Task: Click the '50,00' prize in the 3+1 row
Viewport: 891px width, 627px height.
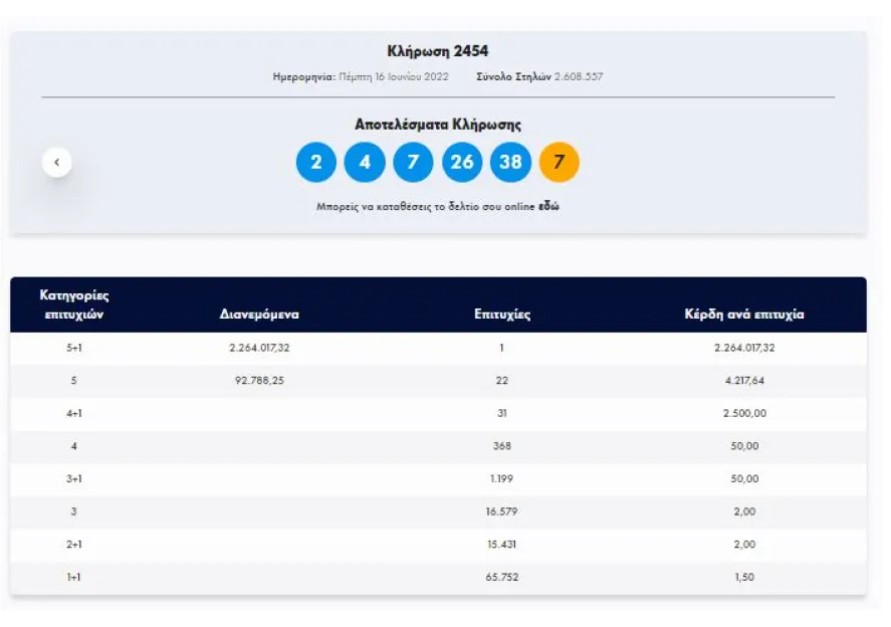Action: (x=744, y=479)
